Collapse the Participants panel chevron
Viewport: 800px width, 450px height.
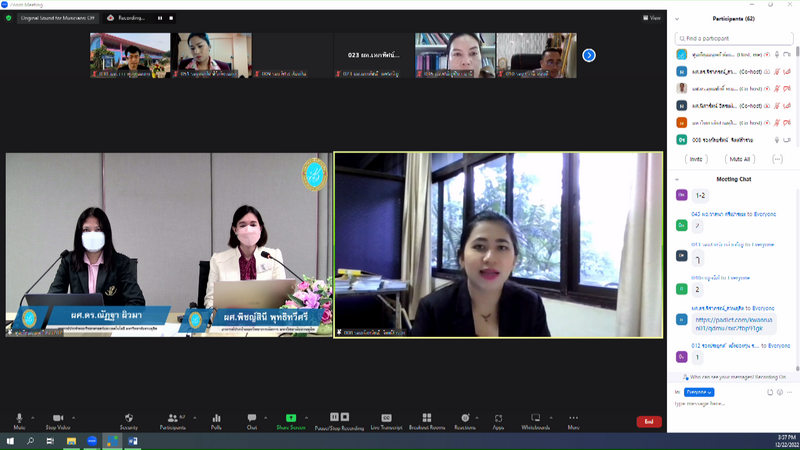678,18
